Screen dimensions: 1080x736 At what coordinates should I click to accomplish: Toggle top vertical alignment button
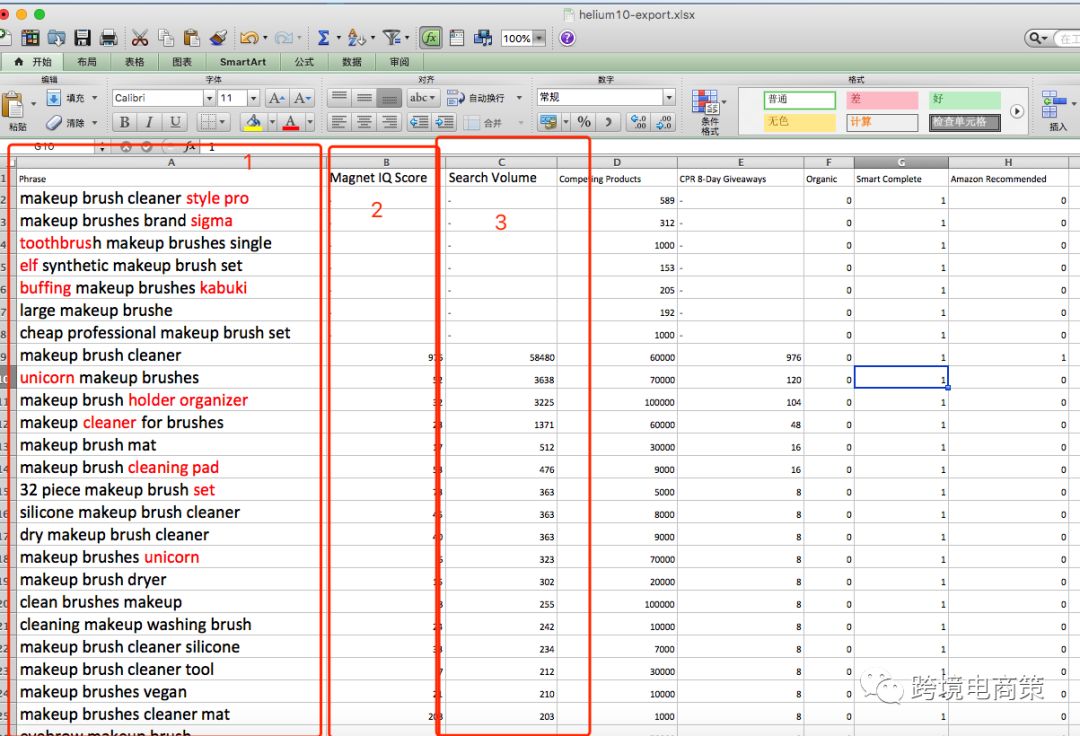[x=338, y=98]
